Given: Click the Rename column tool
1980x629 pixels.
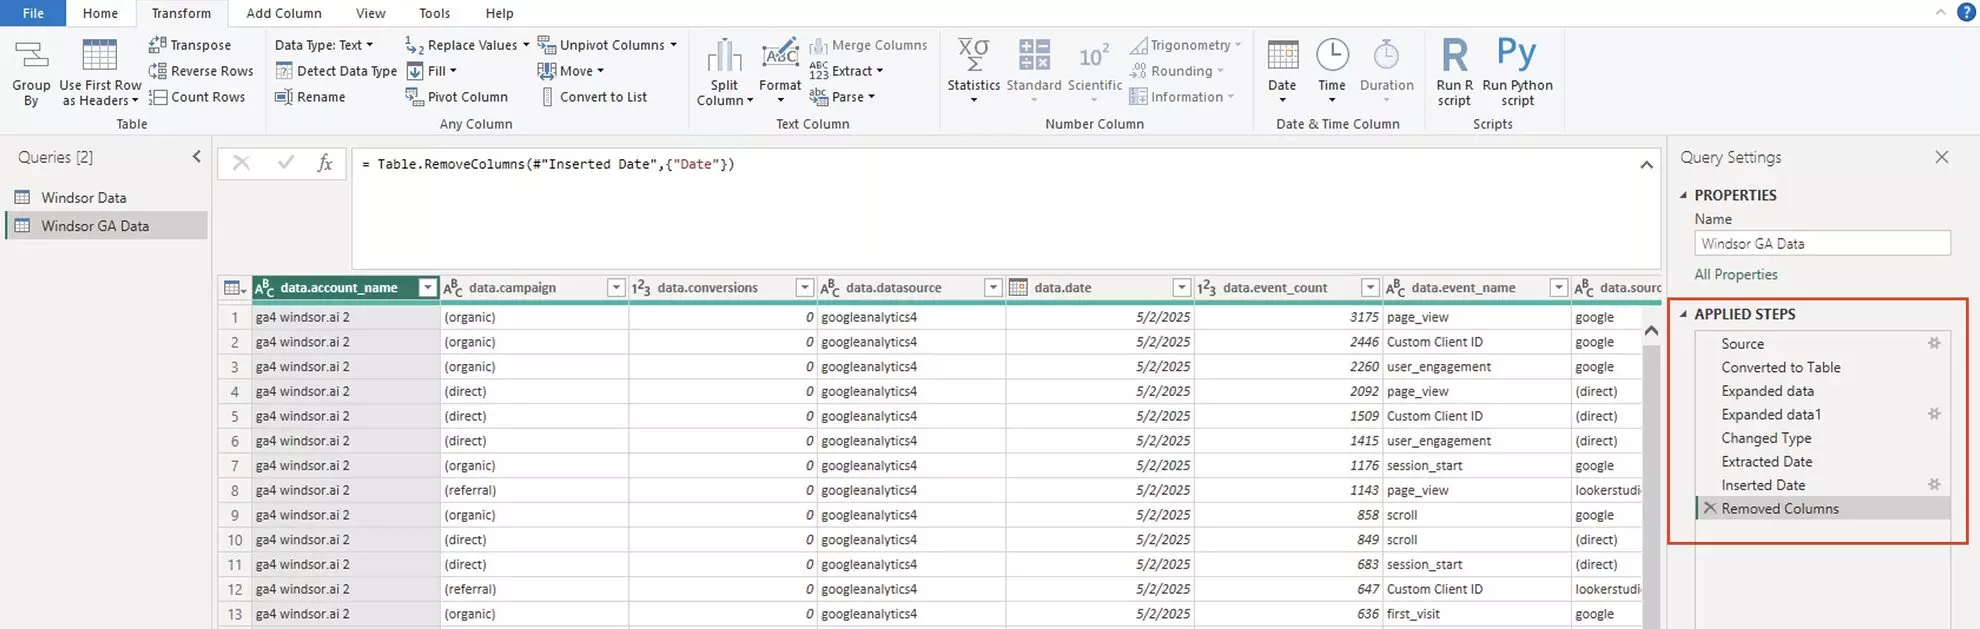Looking at the screenshot, I should tap(310, 97).
